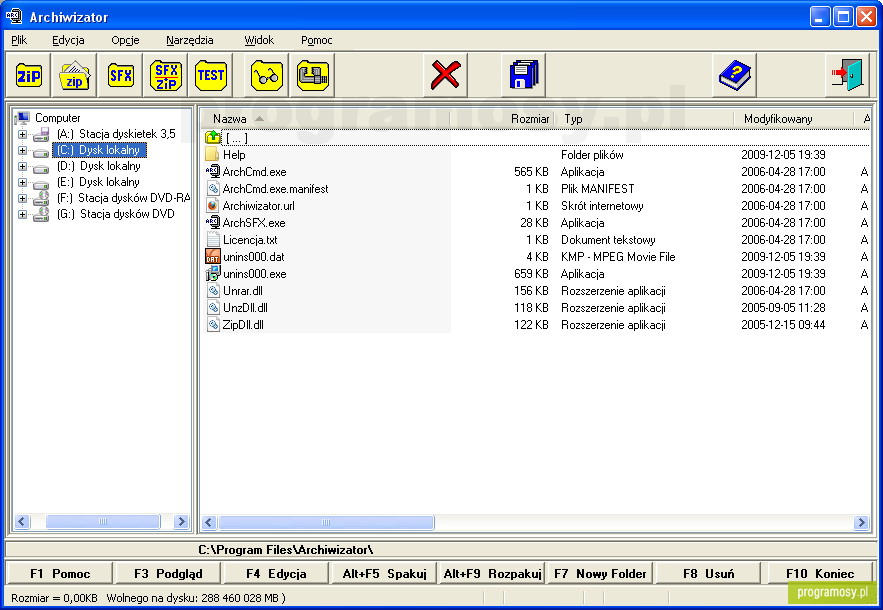Click the blue floppy disks toolbar icon

[x=523, y=75]
